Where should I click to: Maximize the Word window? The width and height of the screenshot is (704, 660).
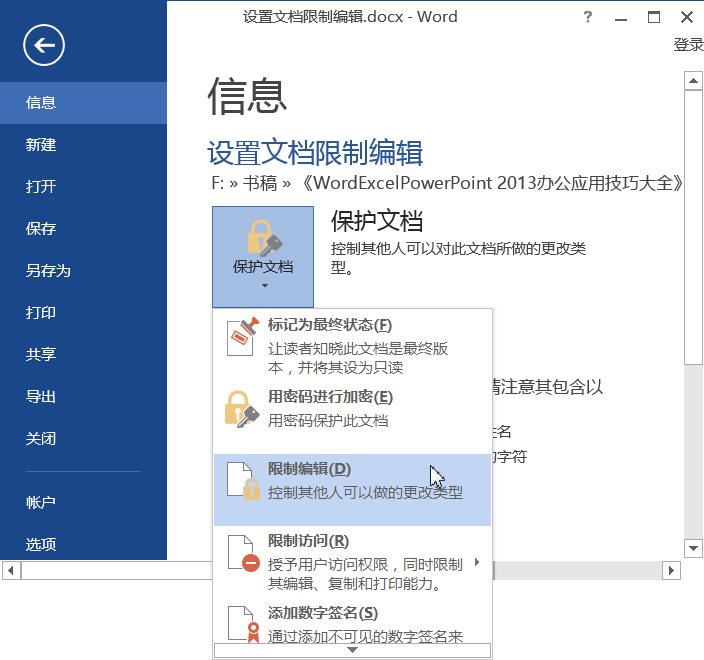pos(654,17)
